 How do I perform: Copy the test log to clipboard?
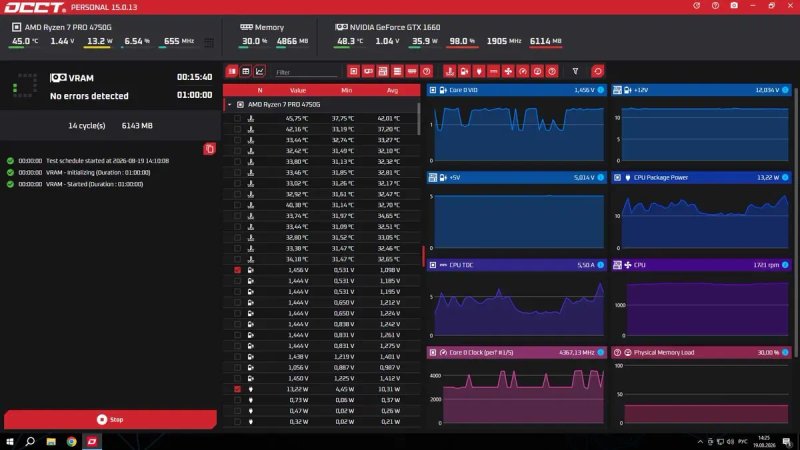coord(209,149)
